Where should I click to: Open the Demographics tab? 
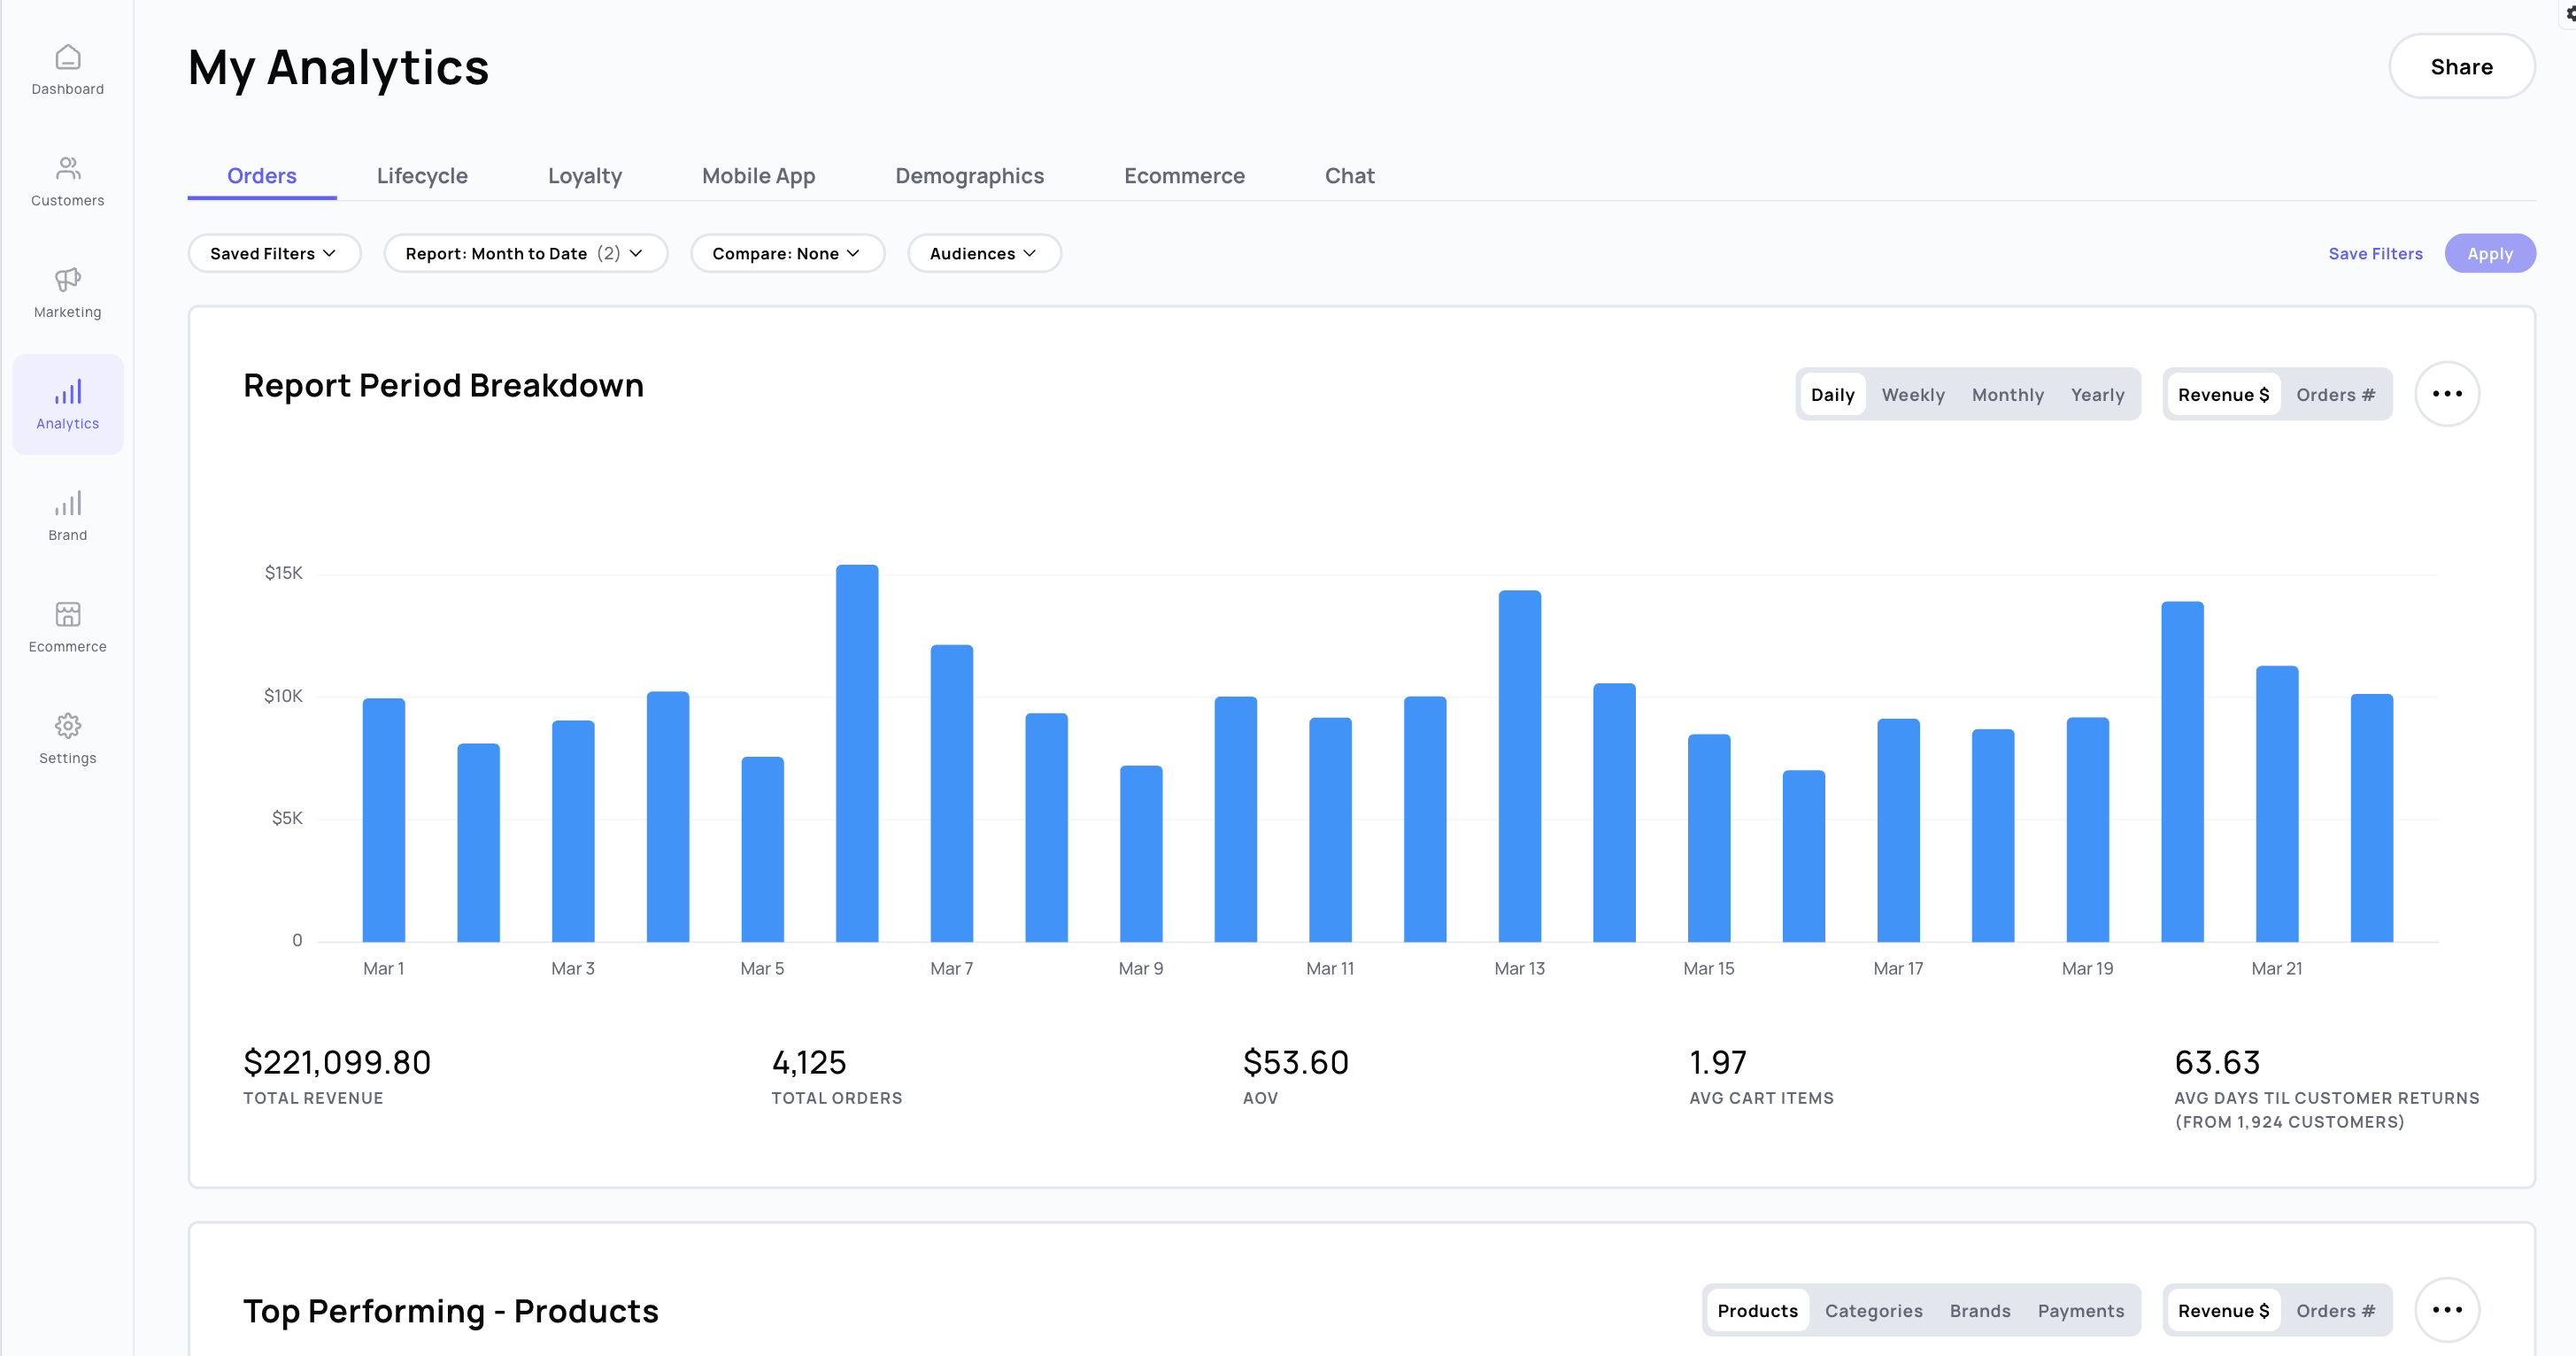pos(969,176)
